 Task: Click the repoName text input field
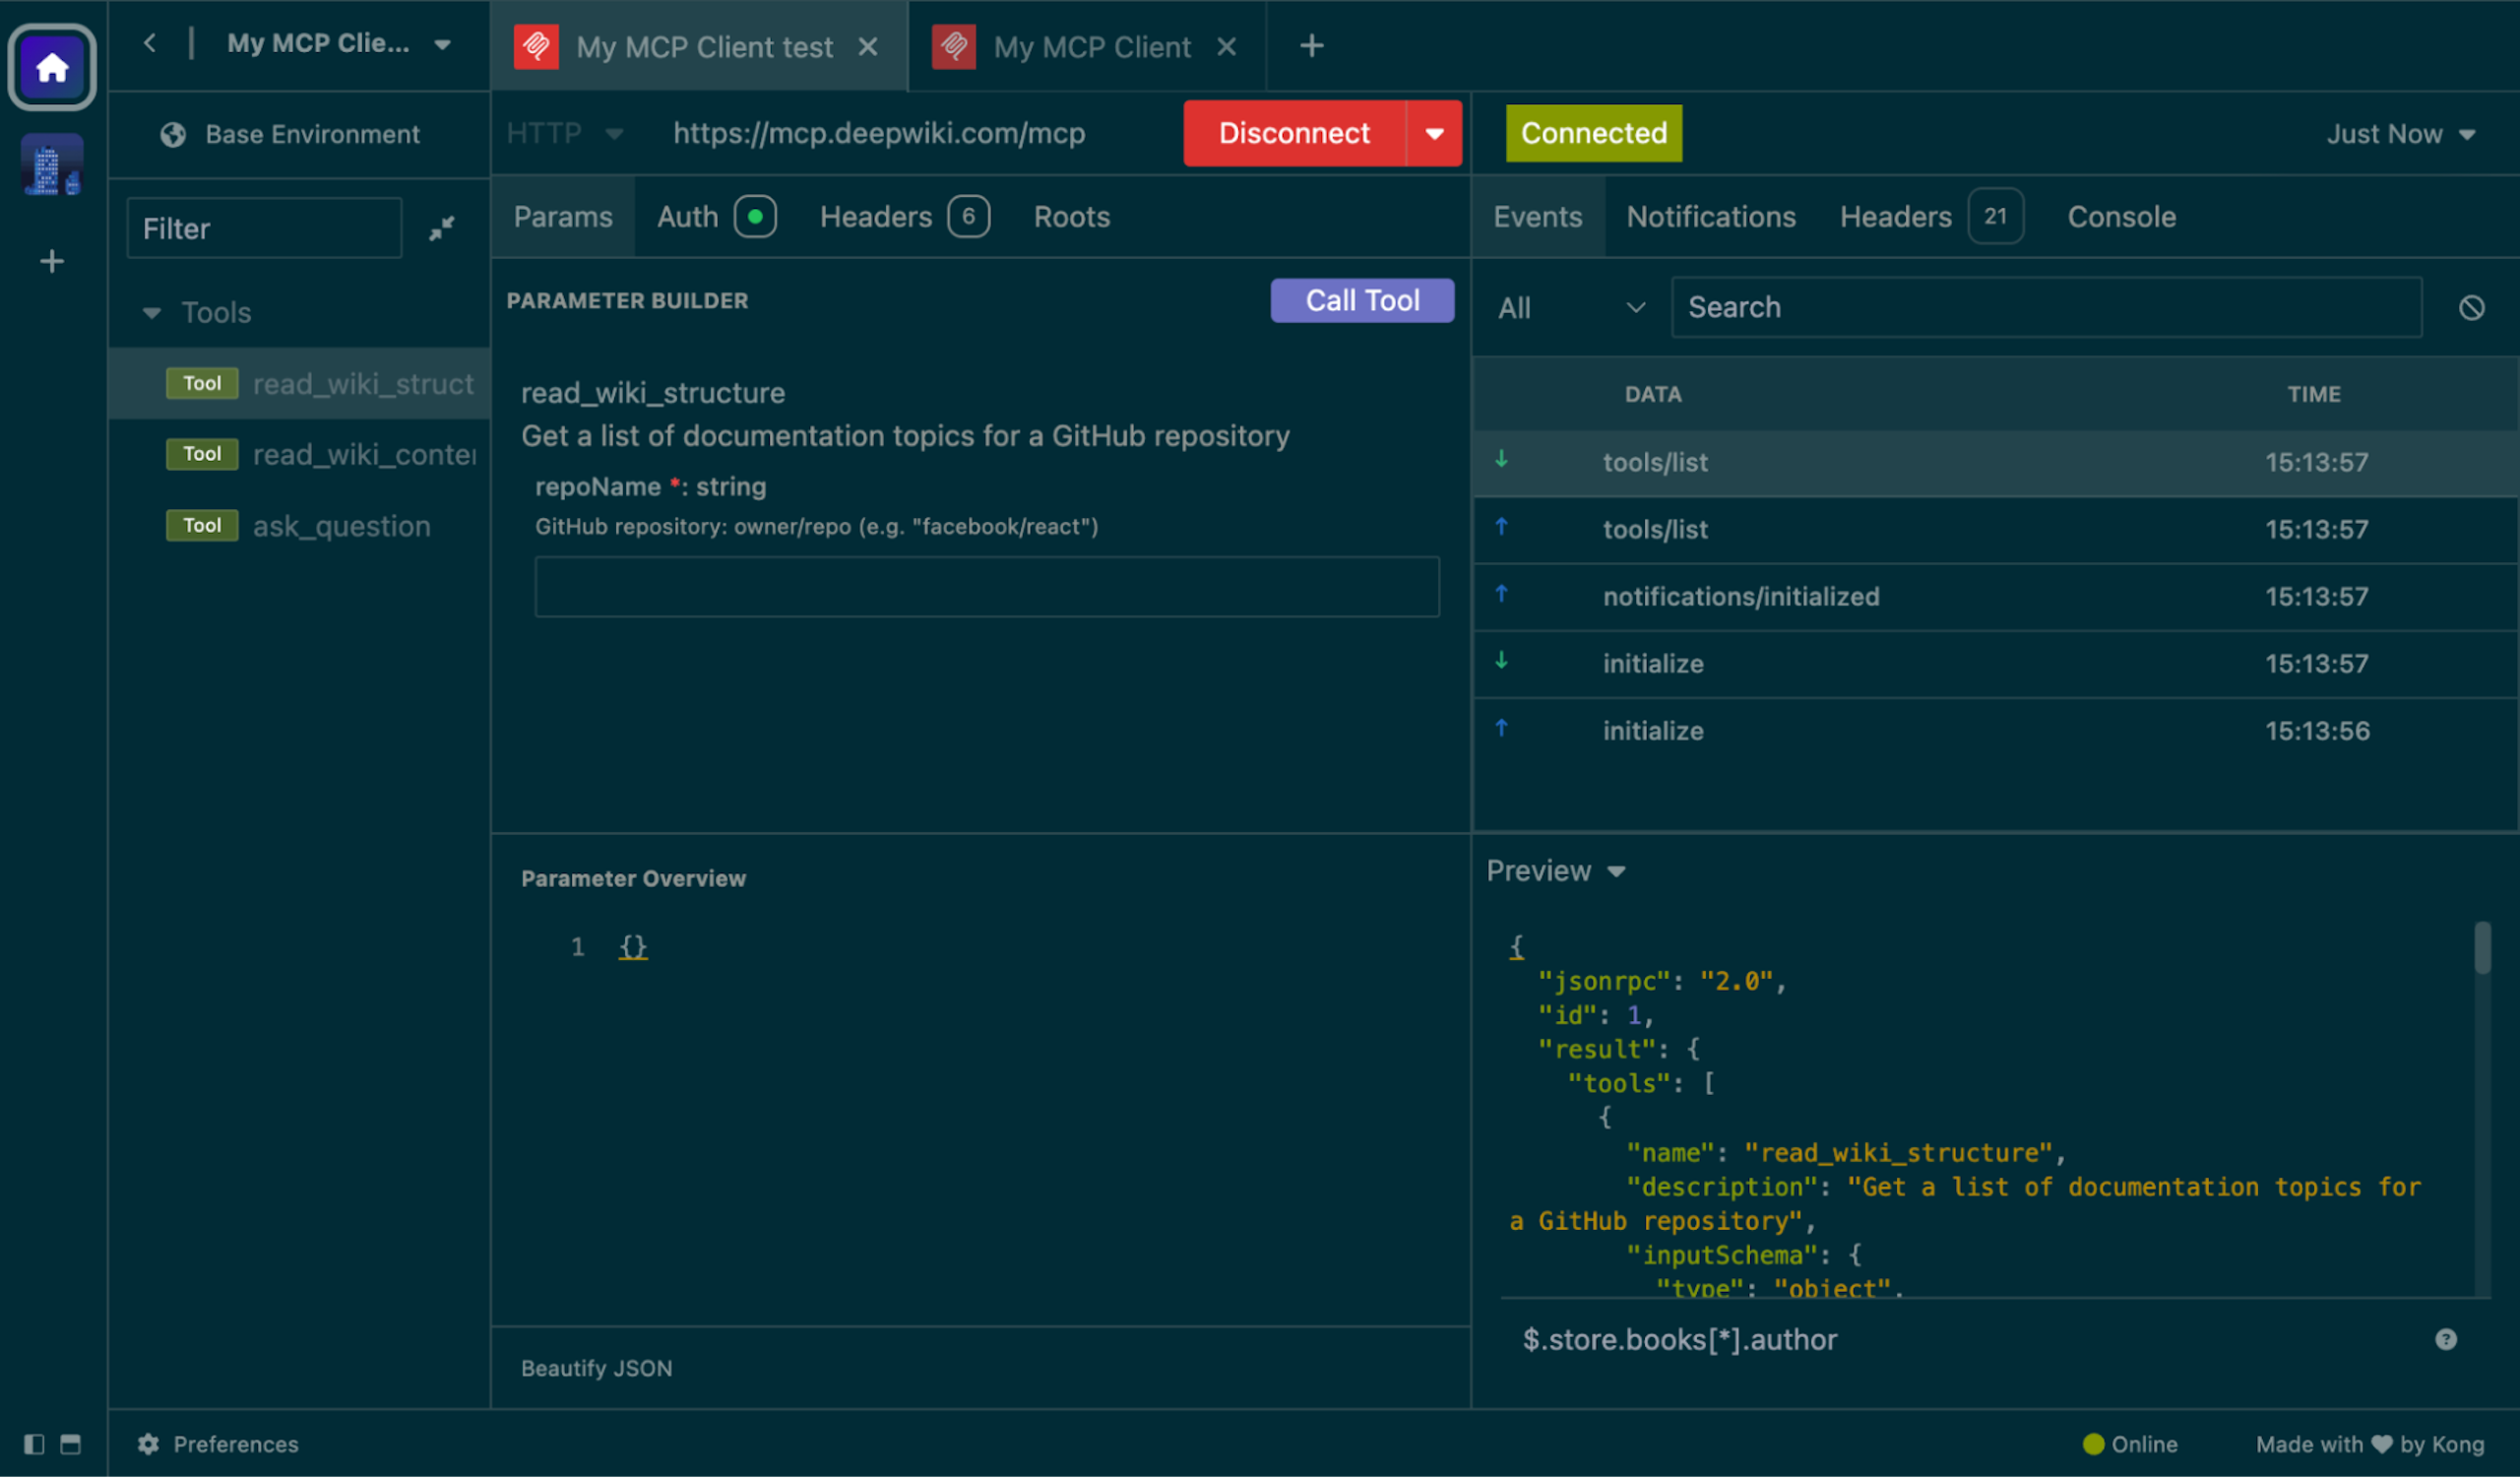click(x=986, y=587)
